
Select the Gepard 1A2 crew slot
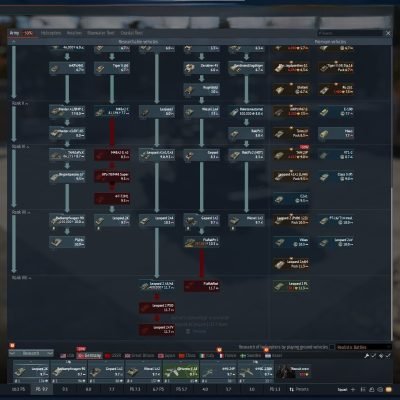click(x=106, y=372)
